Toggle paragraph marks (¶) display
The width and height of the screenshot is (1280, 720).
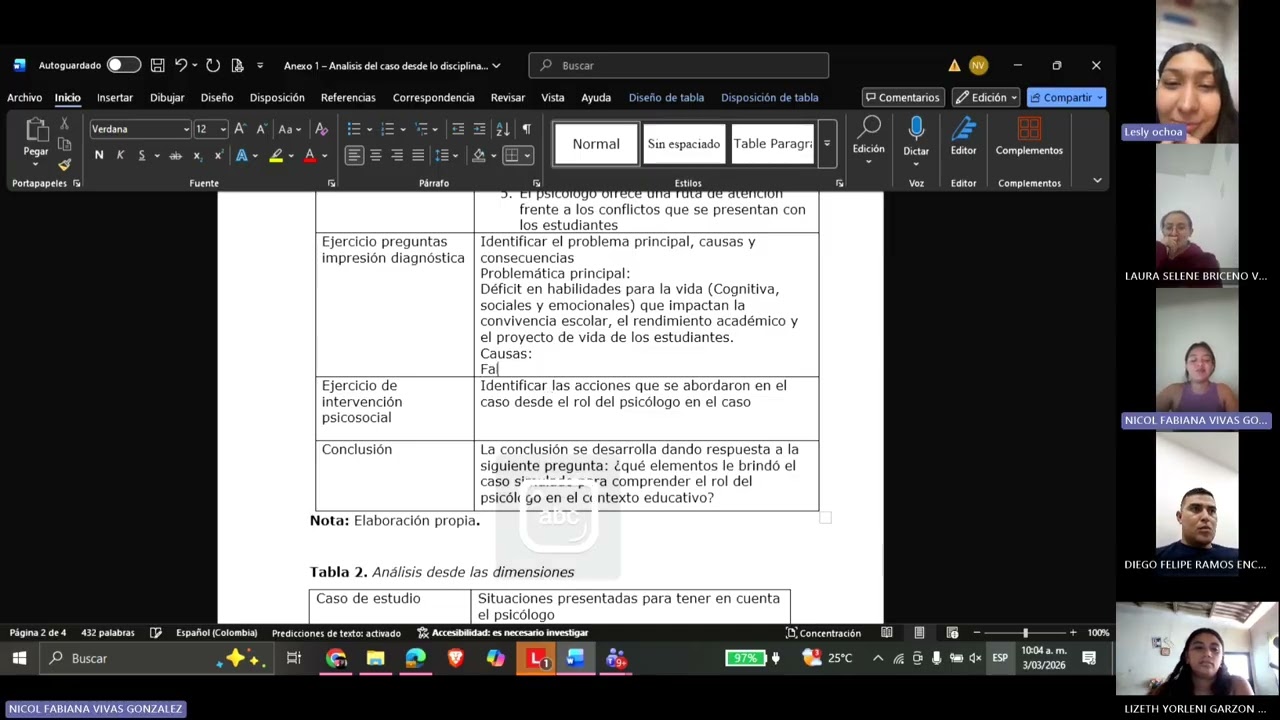coord(527,129)
